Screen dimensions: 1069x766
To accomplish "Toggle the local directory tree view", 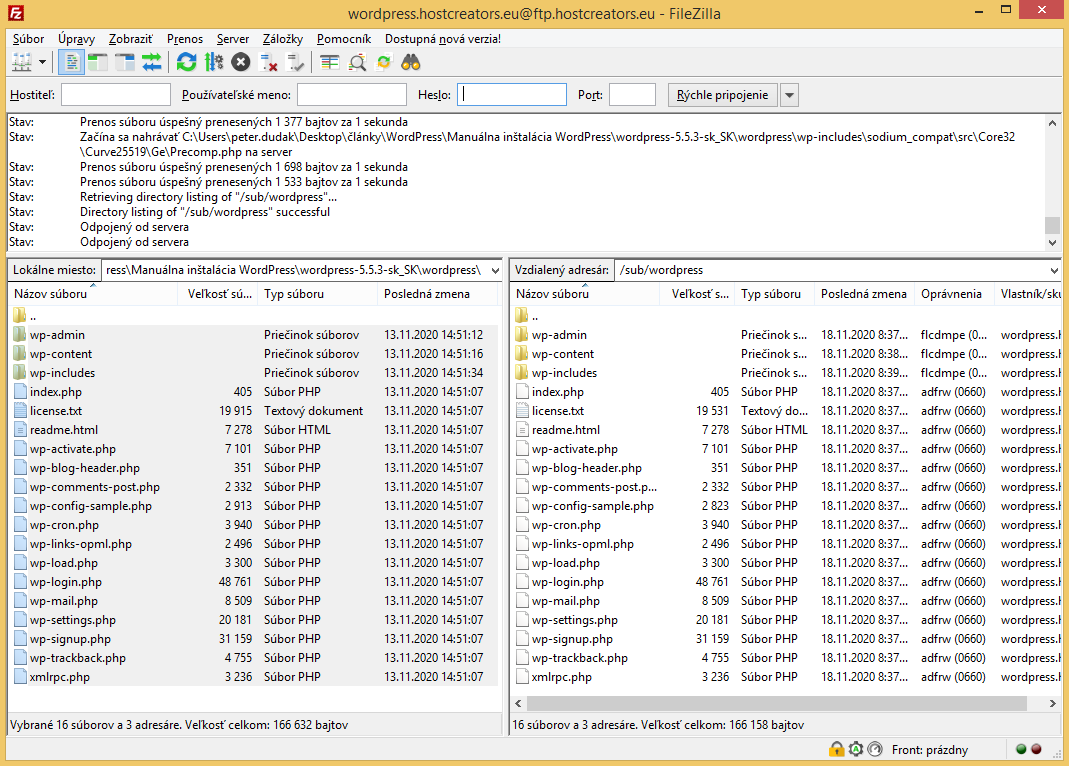I will 98,63.
